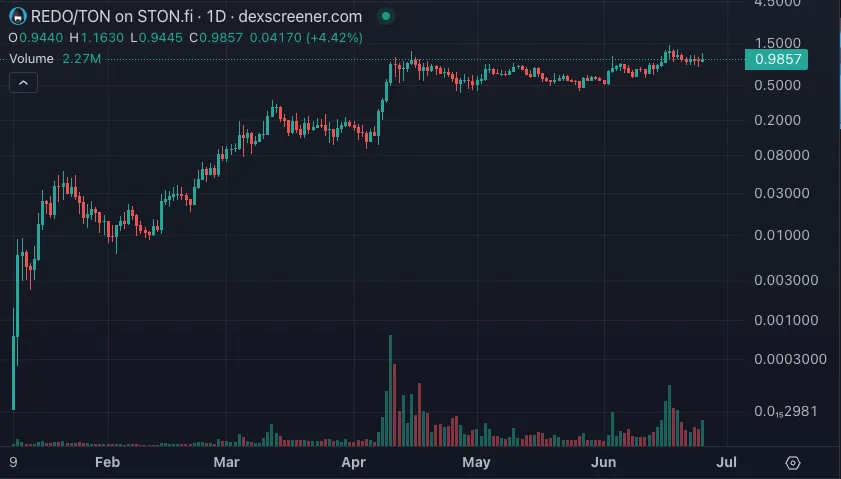The width and height of the screenshot is (841, 479).
Task: Click the 0.01000 price scale label
Action: coord(779,236)
